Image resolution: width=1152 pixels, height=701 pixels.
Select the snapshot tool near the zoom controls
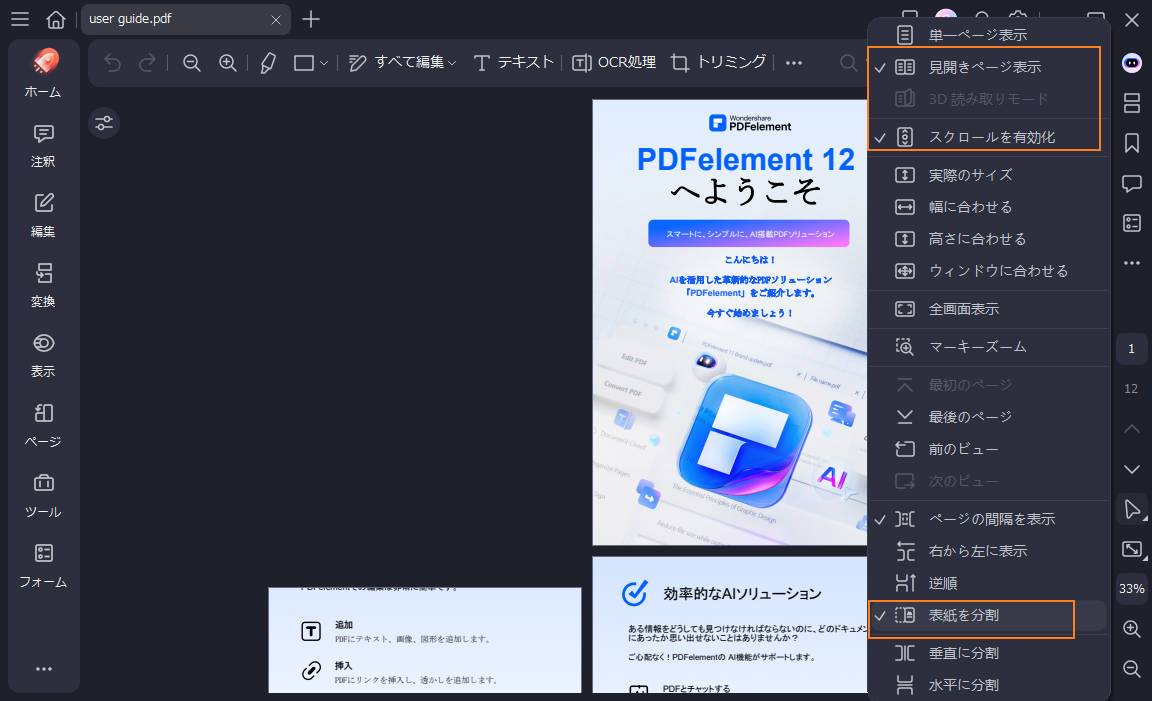[1131, 548]
